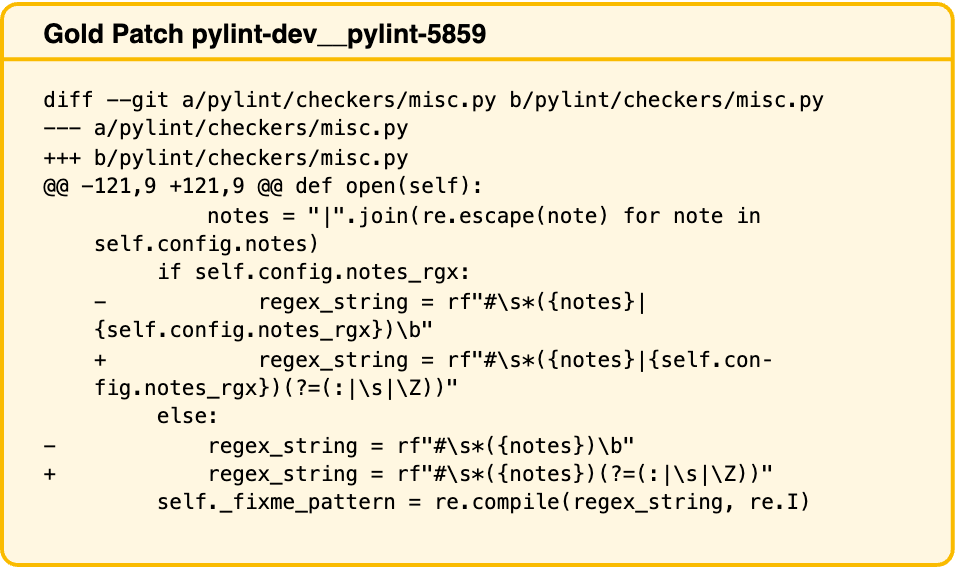
Task: Click the 'fig.notes_rgx})(?=(:|\s|\Z))"' continuation line
Action: pos(276,389)
